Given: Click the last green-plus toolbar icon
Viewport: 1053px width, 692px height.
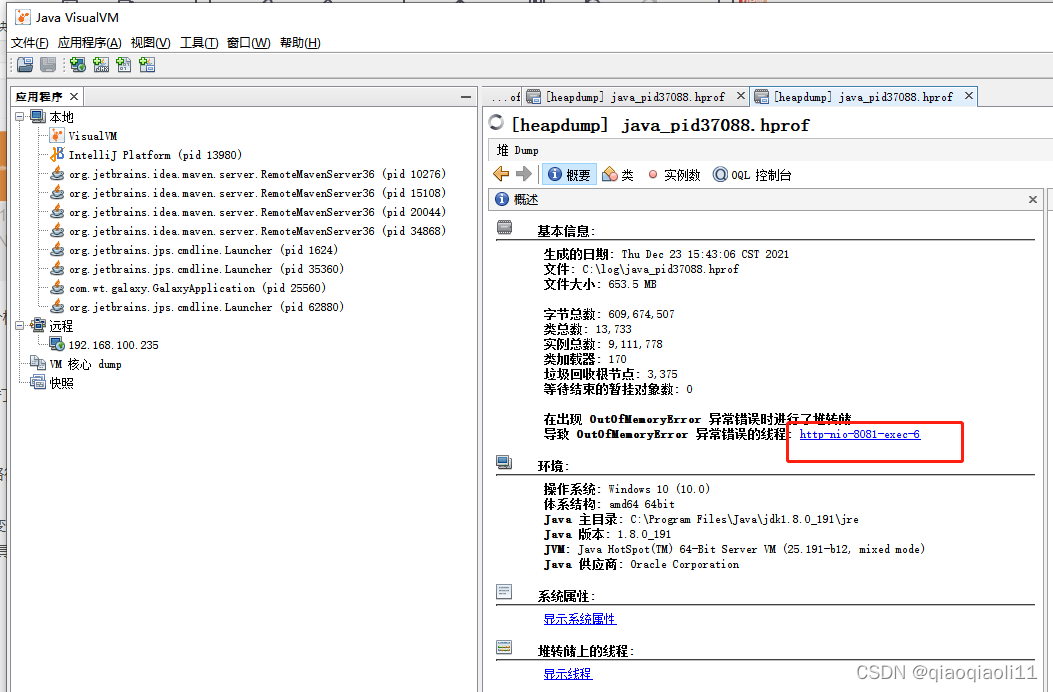Looking at the screenshot, I should [x=147, y=64].
